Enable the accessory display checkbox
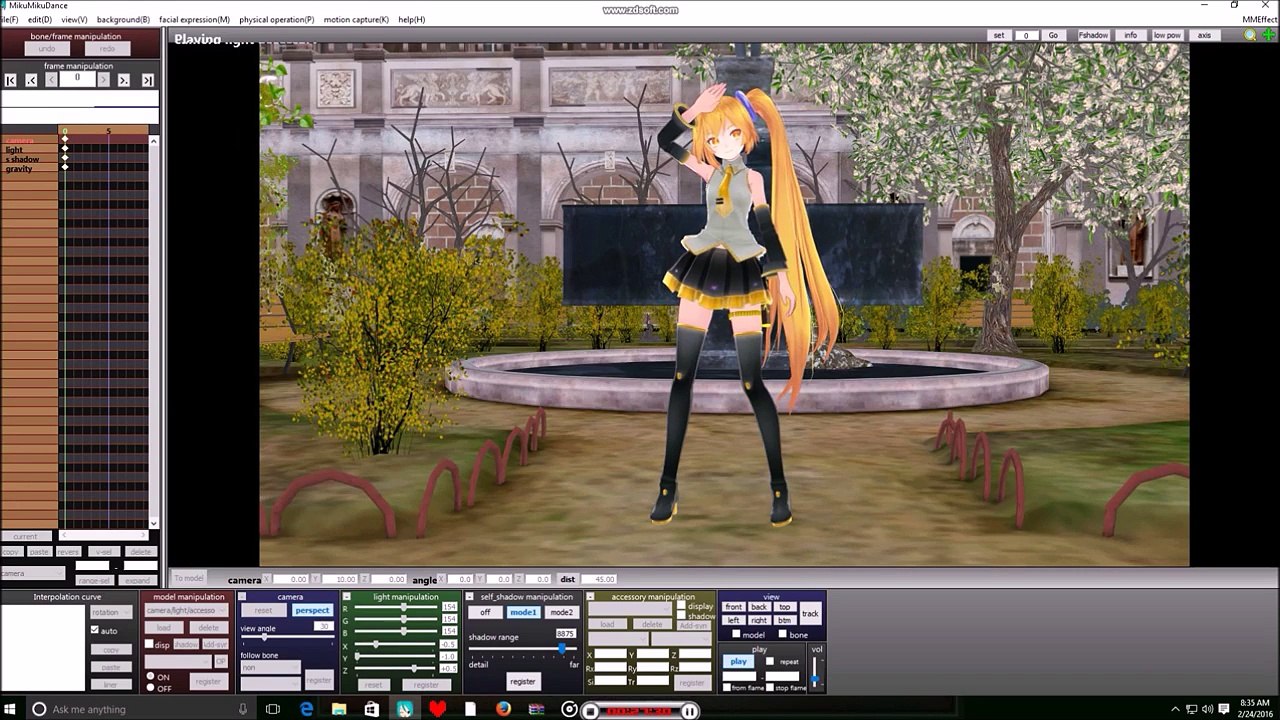Viewport: 1280px width, 720px height. (x=682, y=605)
